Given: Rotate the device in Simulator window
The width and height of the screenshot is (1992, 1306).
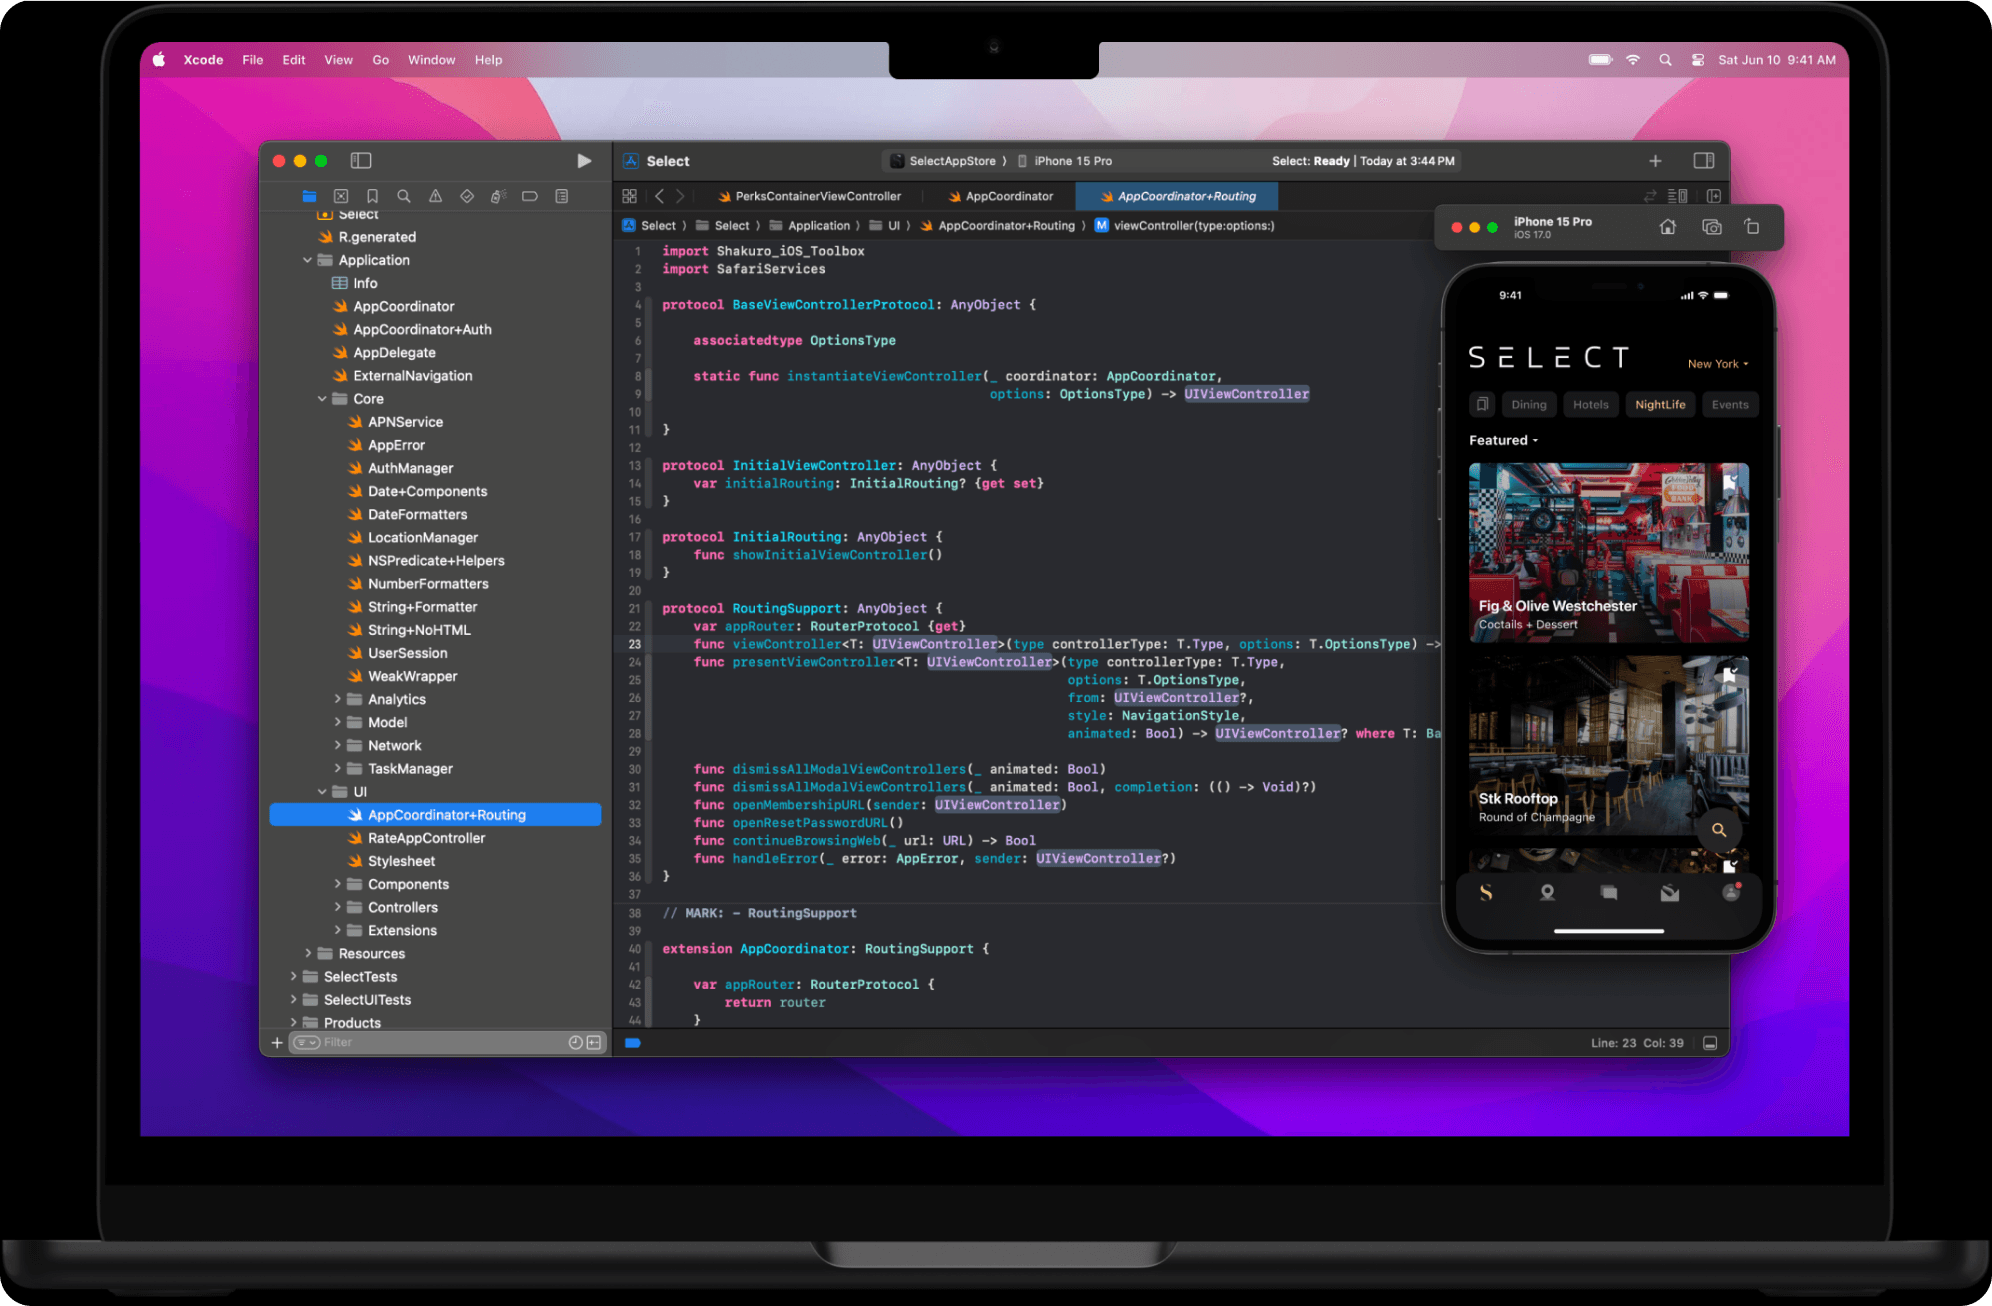Looking at the screenshot, I should point(1752,227).
